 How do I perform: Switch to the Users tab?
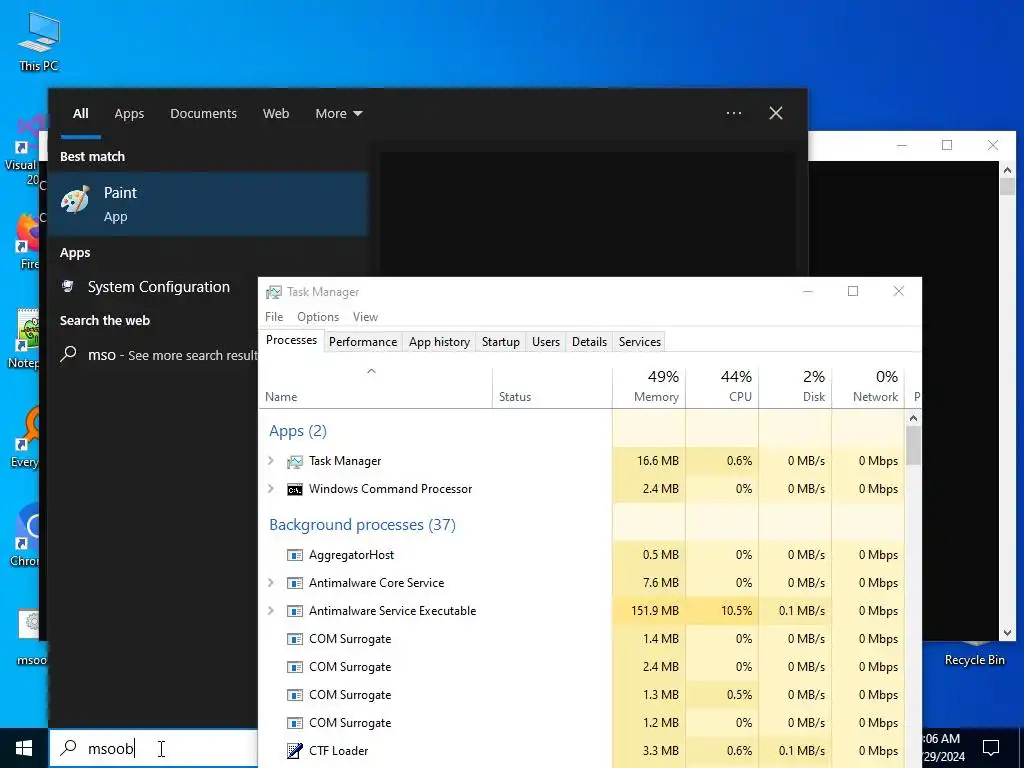[x=546, y=342]
